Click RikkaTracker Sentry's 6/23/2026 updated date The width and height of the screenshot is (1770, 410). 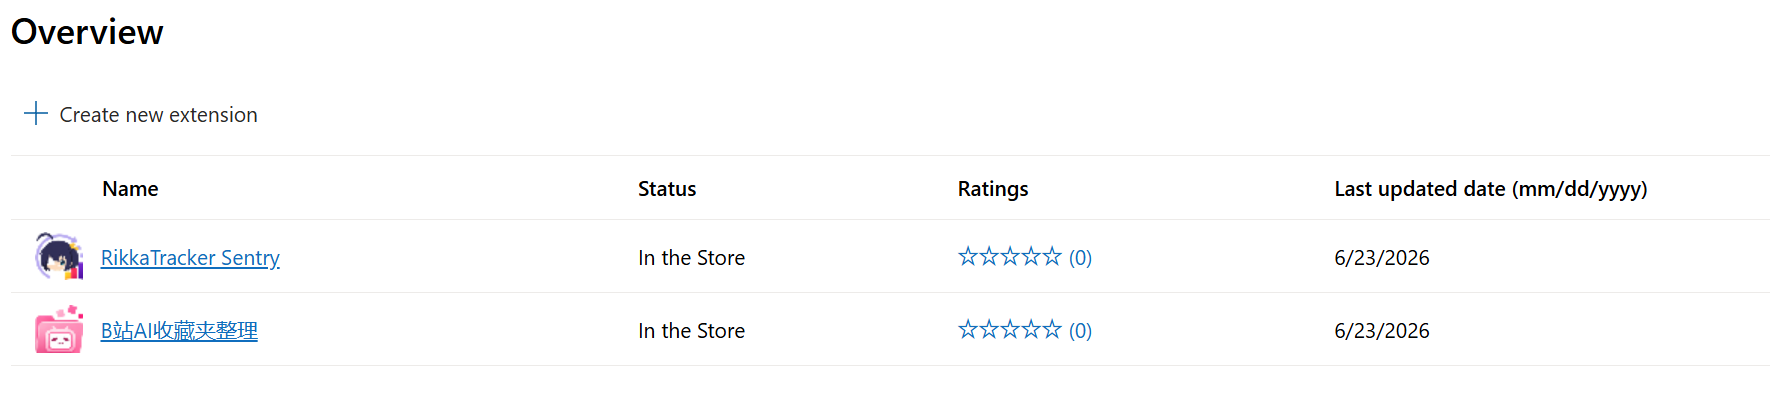[1382, 258]
